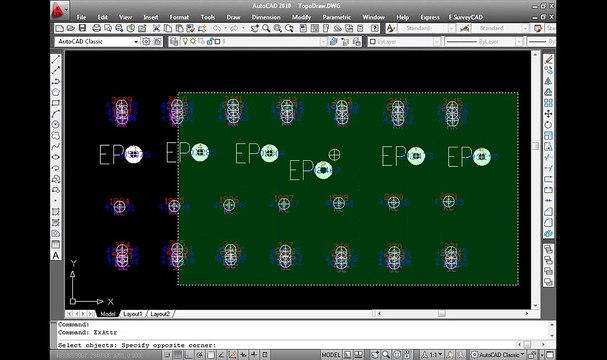The image size is (607, 360).
Task: Select the Move modify tool
Action: (x=548, y=114)
